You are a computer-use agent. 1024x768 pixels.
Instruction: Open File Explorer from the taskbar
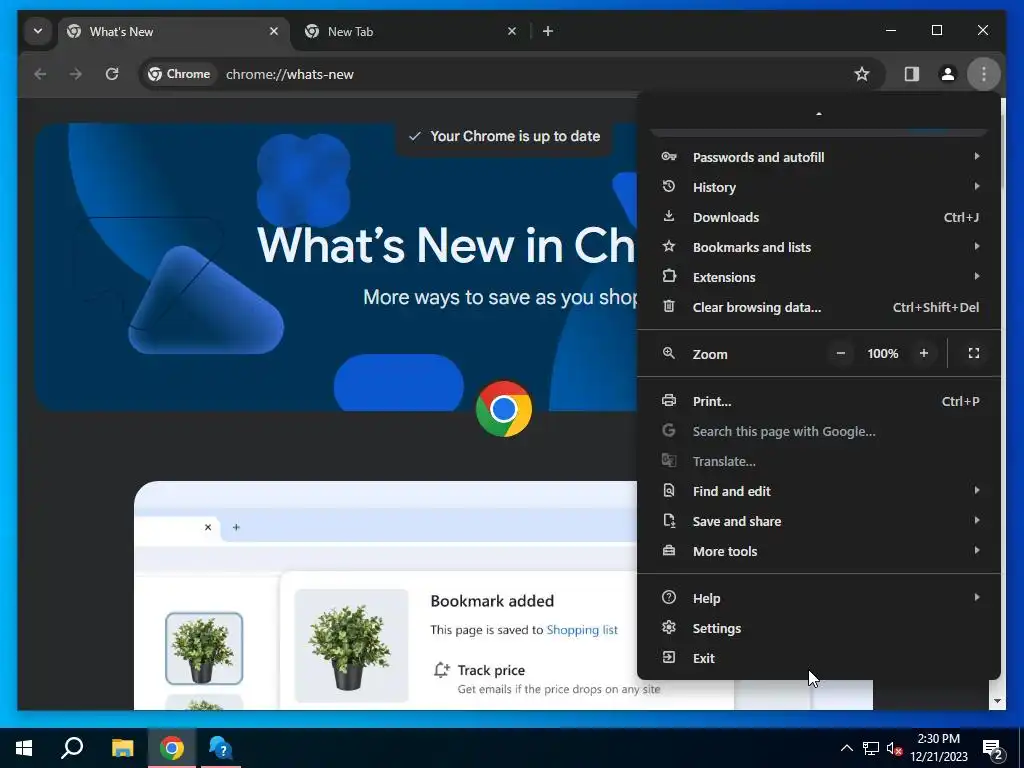(x=122, y=748)
